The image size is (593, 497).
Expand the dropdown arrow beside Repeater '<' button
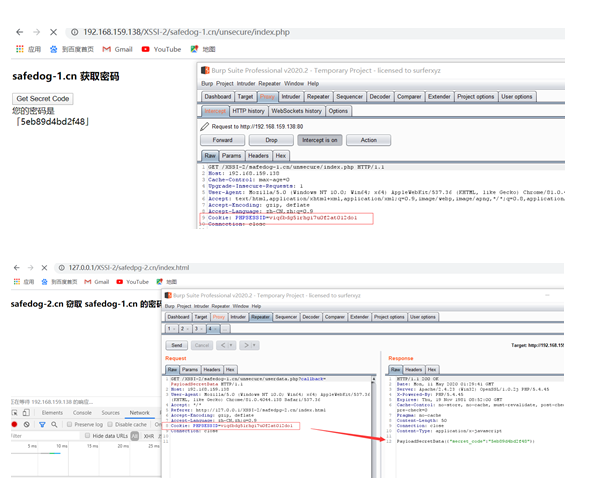coord(230,345)
